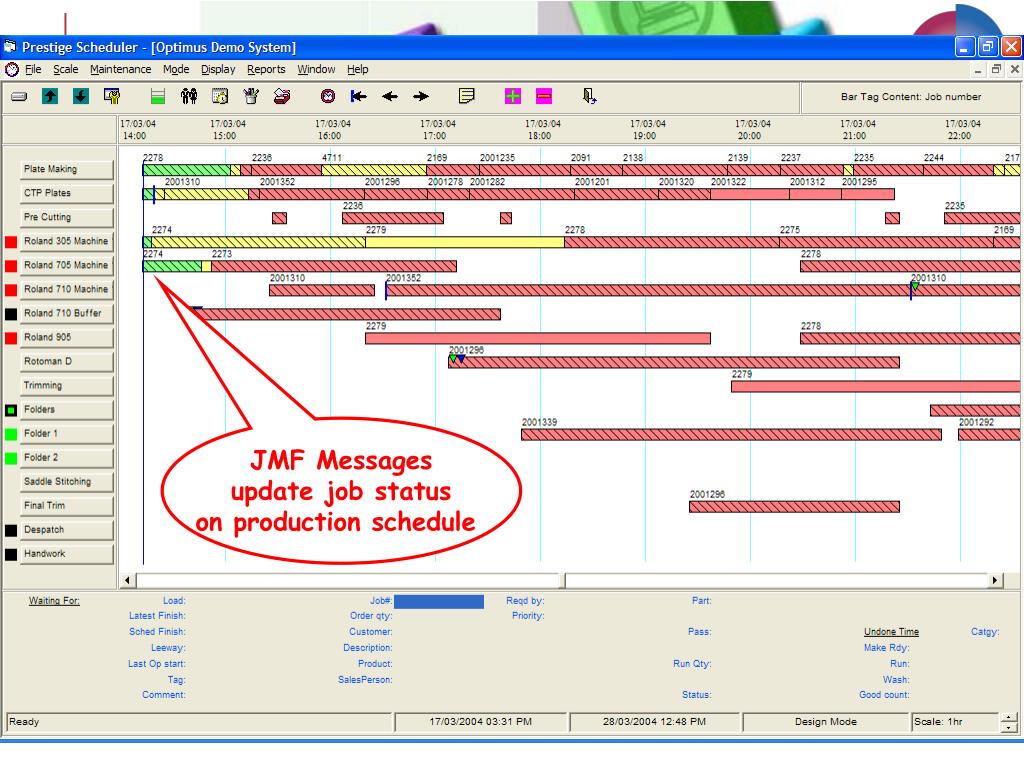Click the grey bar icon in toolbar
Image resolution: width=1024 pixels, height=768 pixels.
point(19,97)
